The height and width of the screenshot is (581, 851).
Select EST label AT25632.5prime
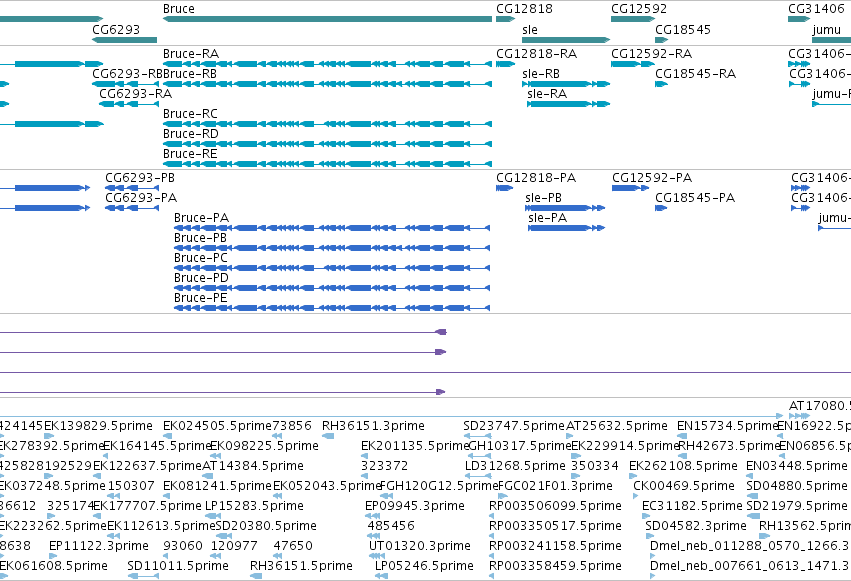click(617, 426)
